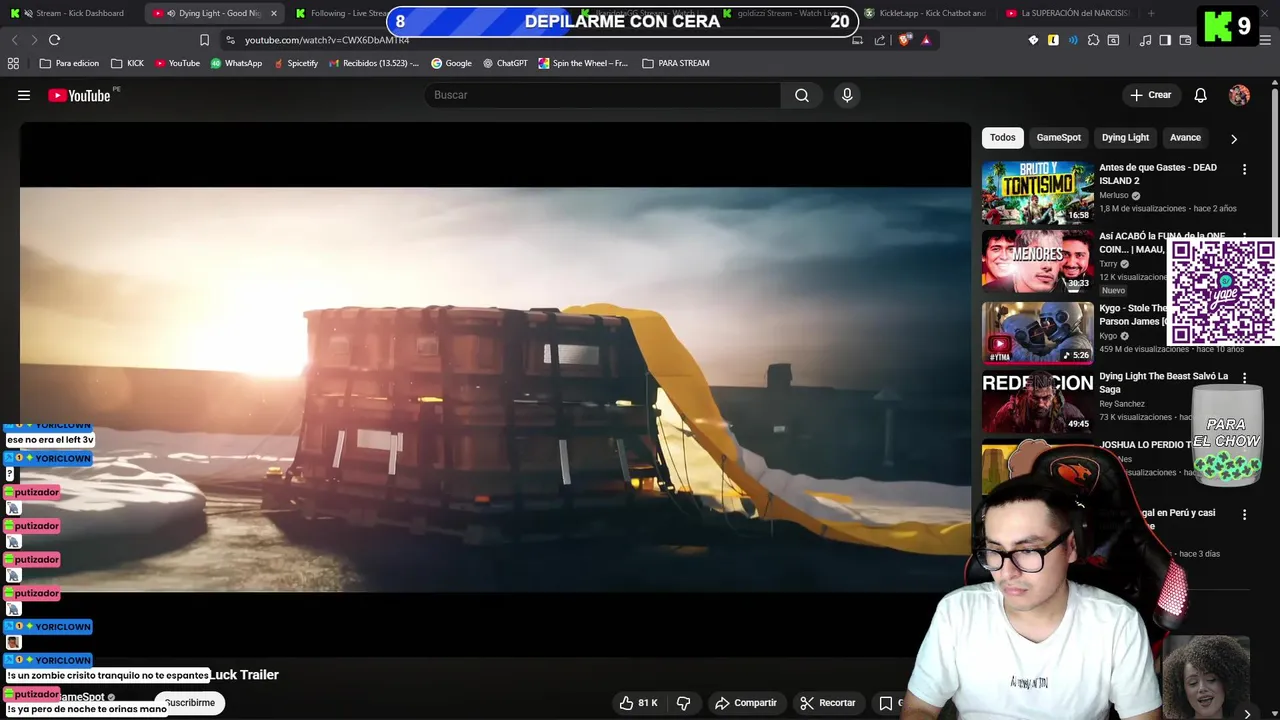Click the Merluso channel name
1280x720 pixels.
pos(1114,195)
